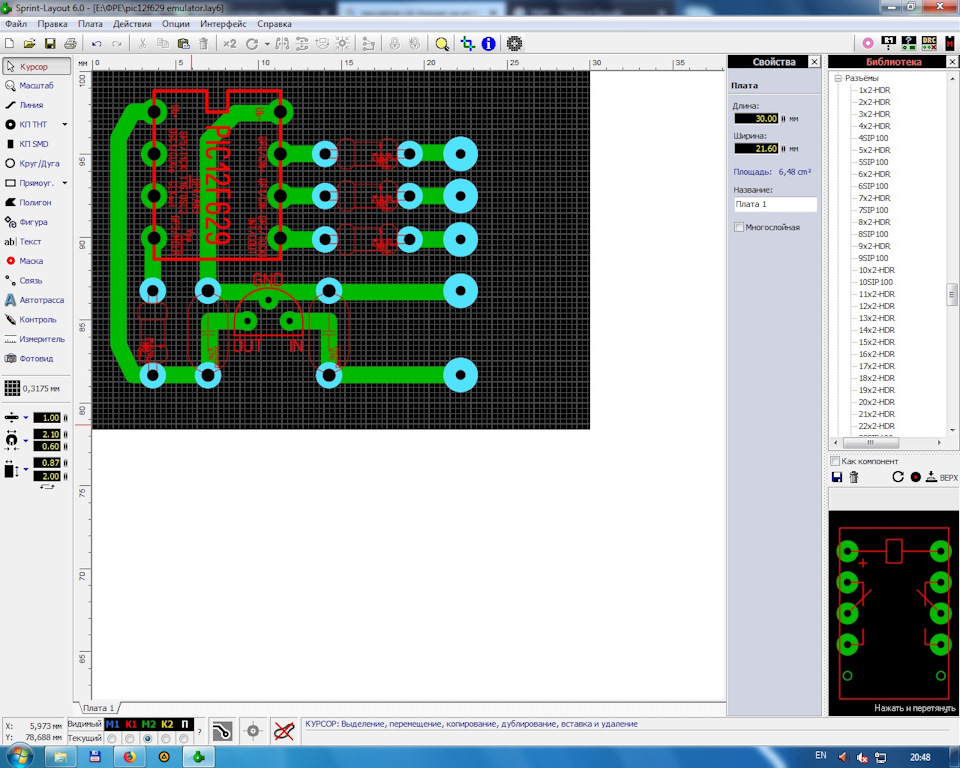This screenshot has height=768, width=960.
Task: Toggle visibility of M1 layer
Action: 113,724
